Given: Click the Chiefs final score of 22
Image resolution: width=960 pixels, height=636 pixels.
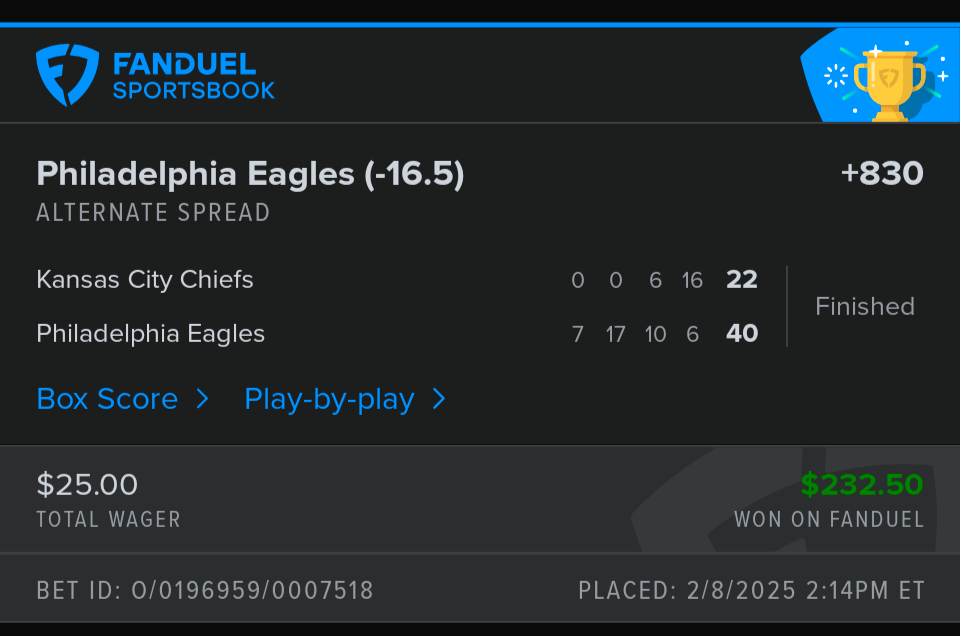Looking at the screenshot, I should click(x=741, y=280).
